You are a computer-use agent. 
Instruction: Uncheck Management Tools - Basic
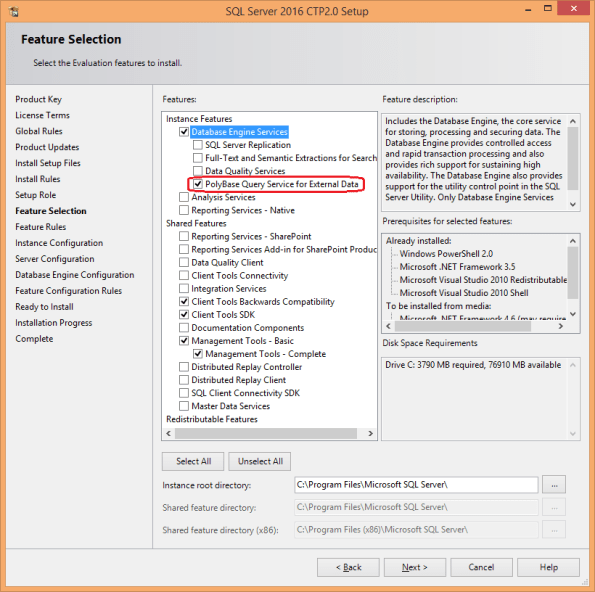(x=184, y=340)
